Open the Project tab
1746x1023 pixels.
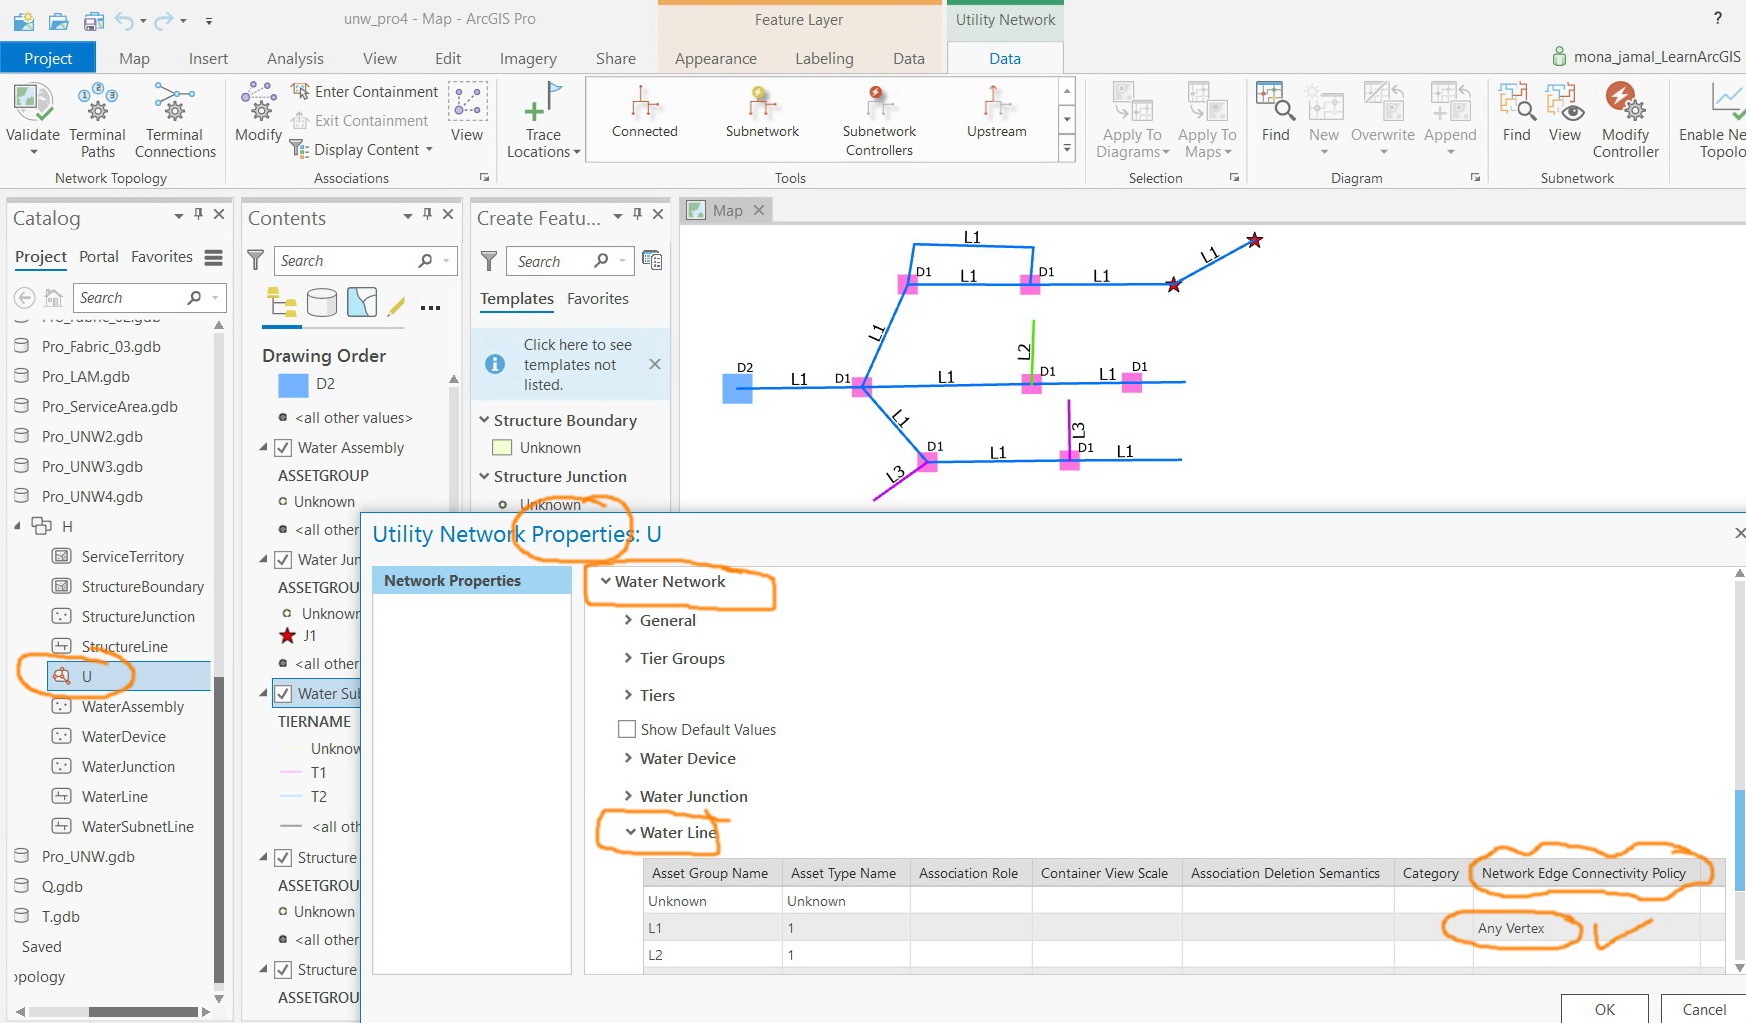pyautogui.click(x=48, y=58)
